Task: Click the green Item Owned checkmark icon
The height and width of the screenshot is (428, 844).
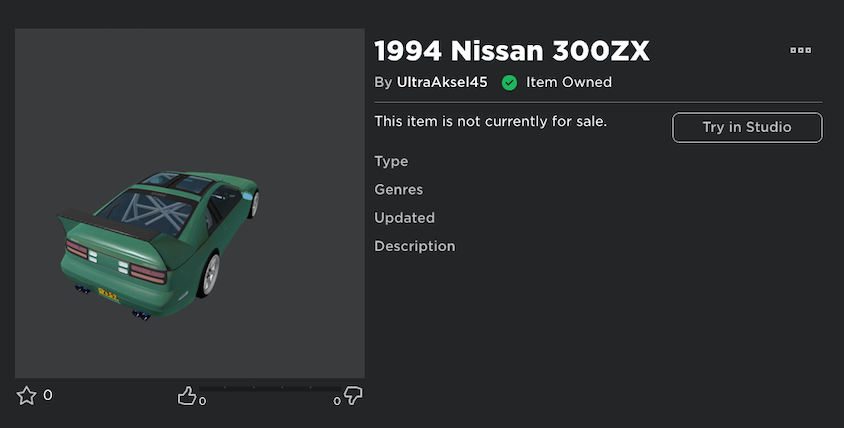Action: pyautogui.click(x=509, y=83)
